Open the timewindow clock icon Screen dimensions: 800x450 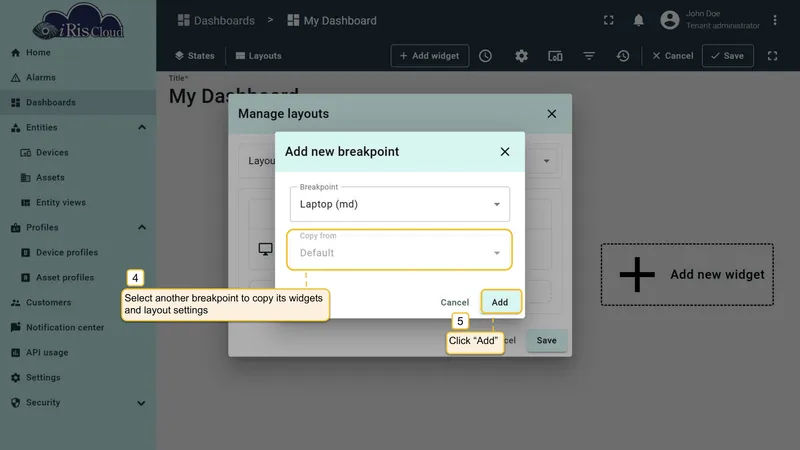click(485, 56)
